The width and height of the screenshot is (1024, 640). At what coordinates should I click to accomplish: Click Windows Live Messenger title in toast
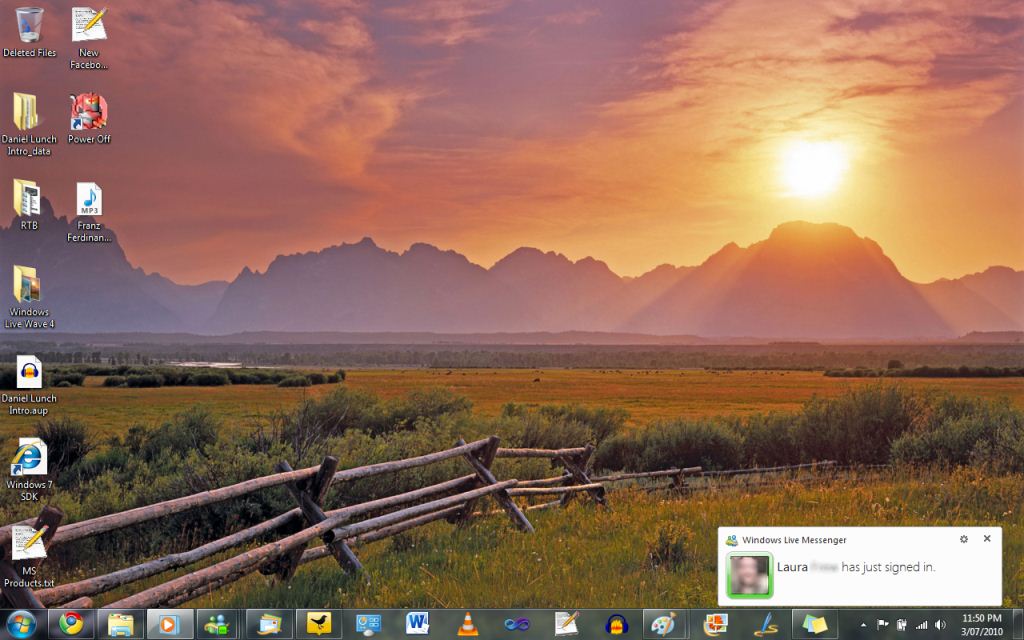coord(794,540)
